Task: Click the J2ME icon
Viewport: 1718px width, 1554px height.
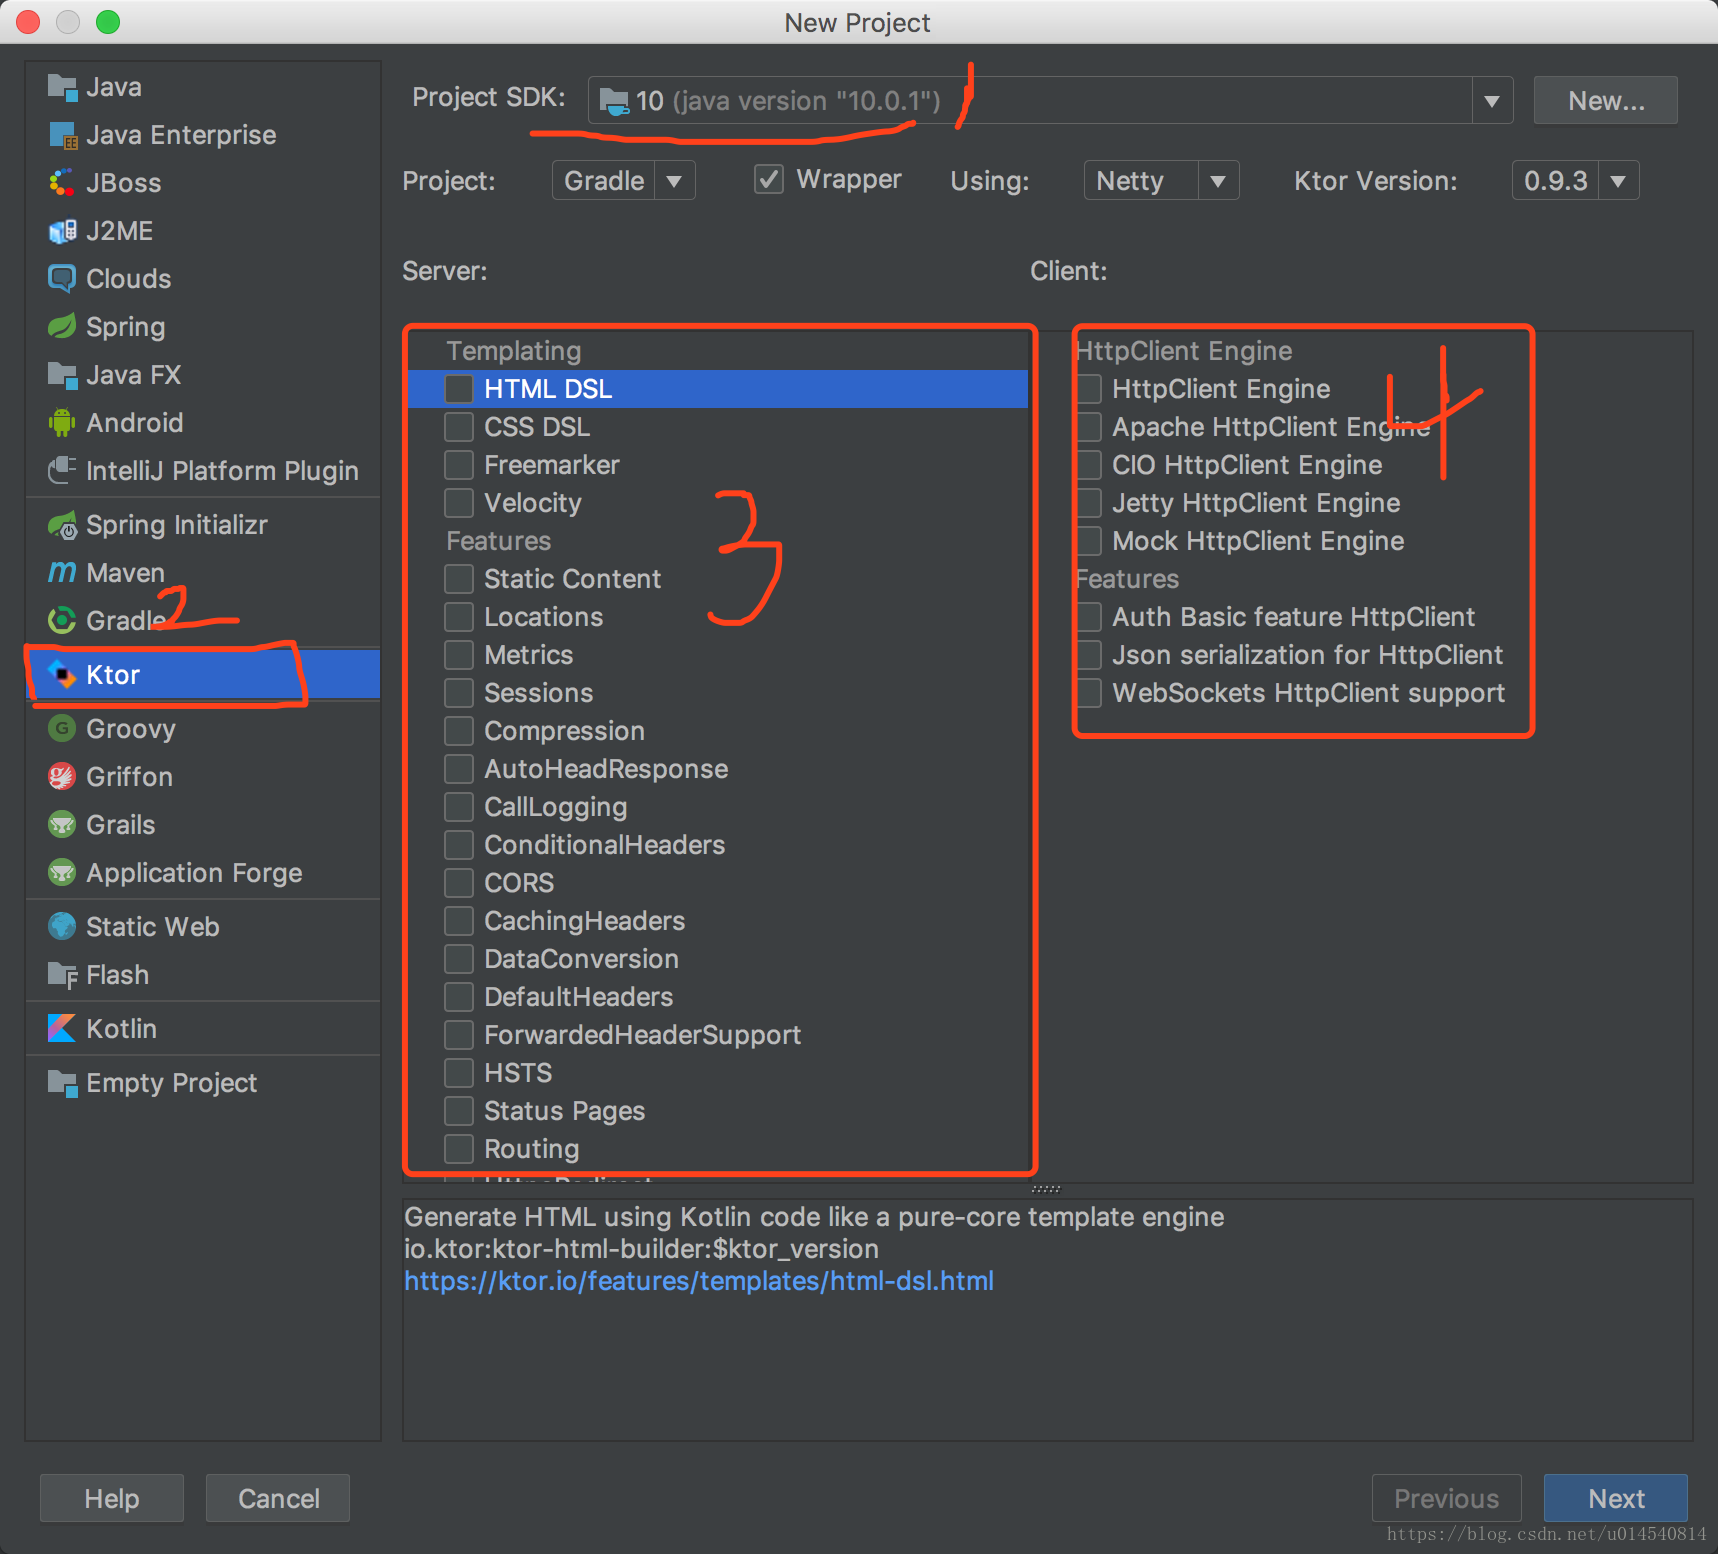Action: 62,231
